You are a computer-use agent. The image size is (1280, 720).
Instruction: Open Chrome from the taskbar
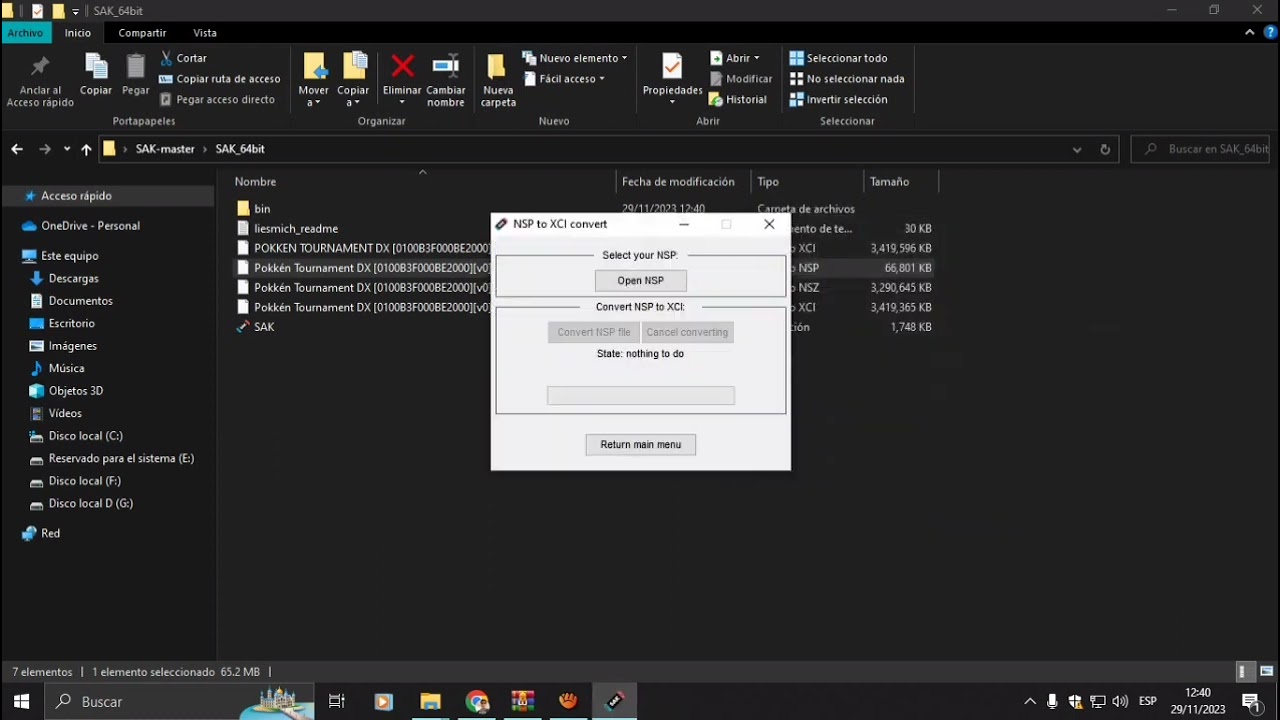click(x=477, y=702)
